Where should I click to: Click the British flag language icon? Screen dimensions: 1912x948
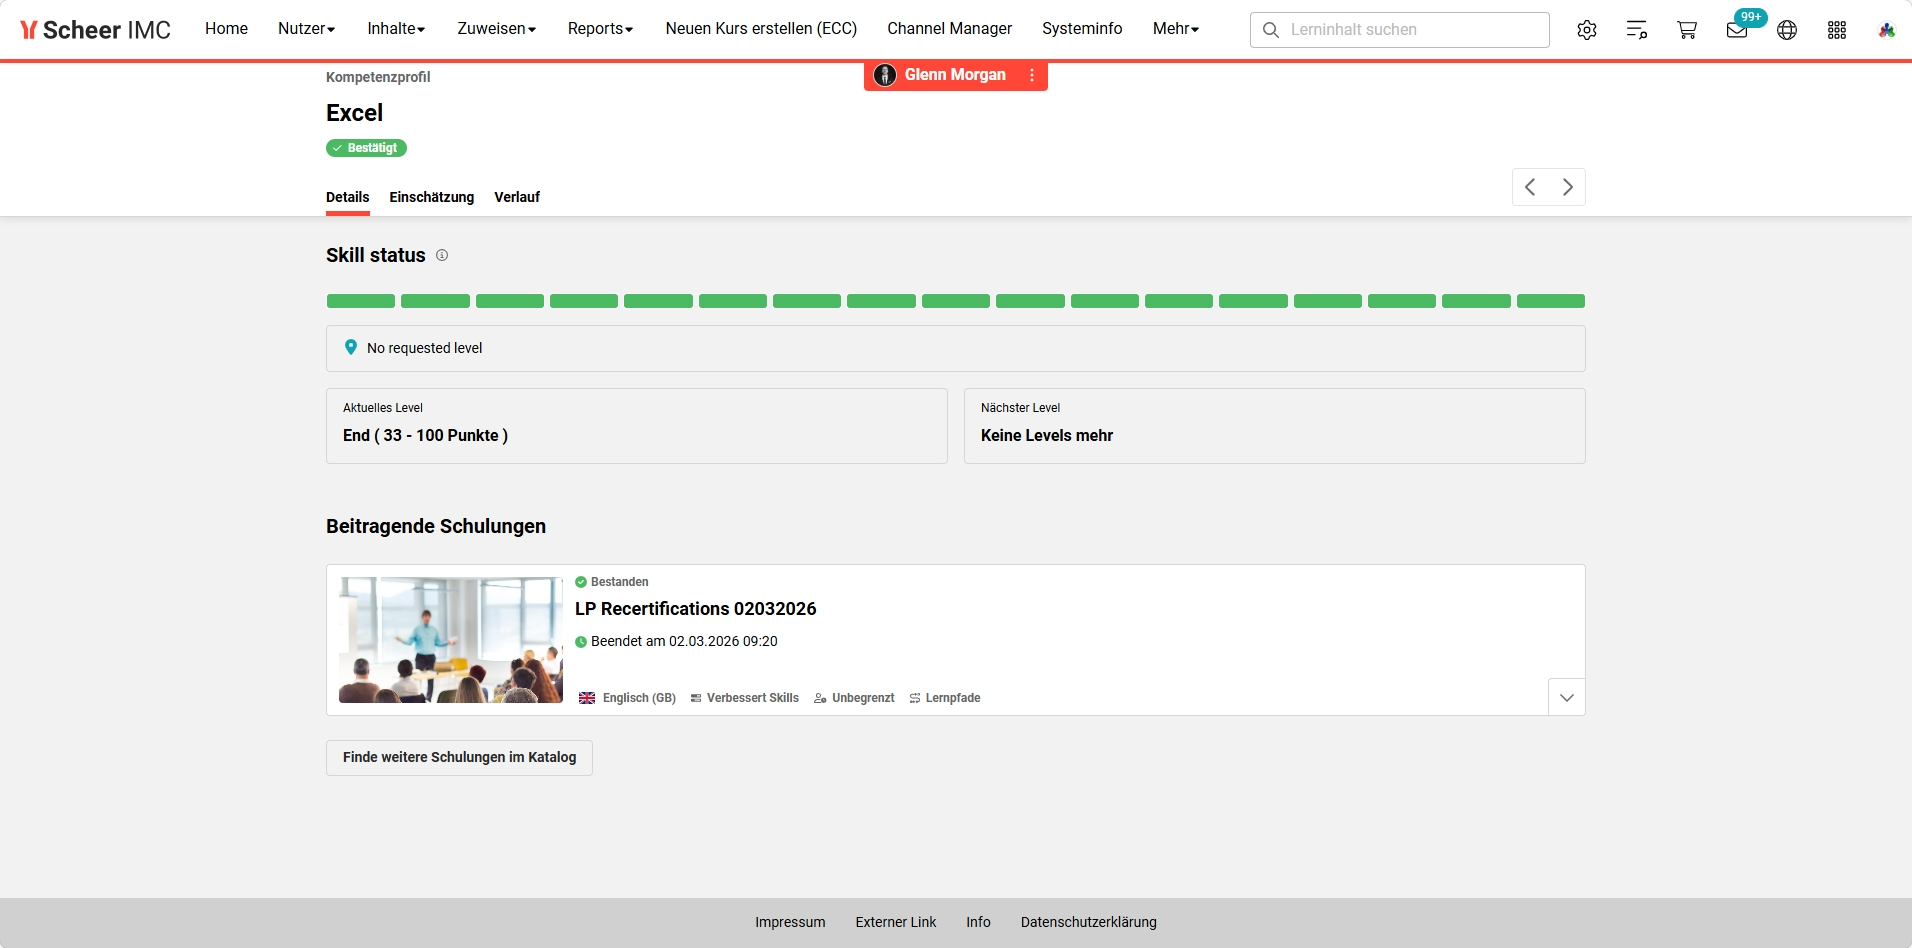587,698
